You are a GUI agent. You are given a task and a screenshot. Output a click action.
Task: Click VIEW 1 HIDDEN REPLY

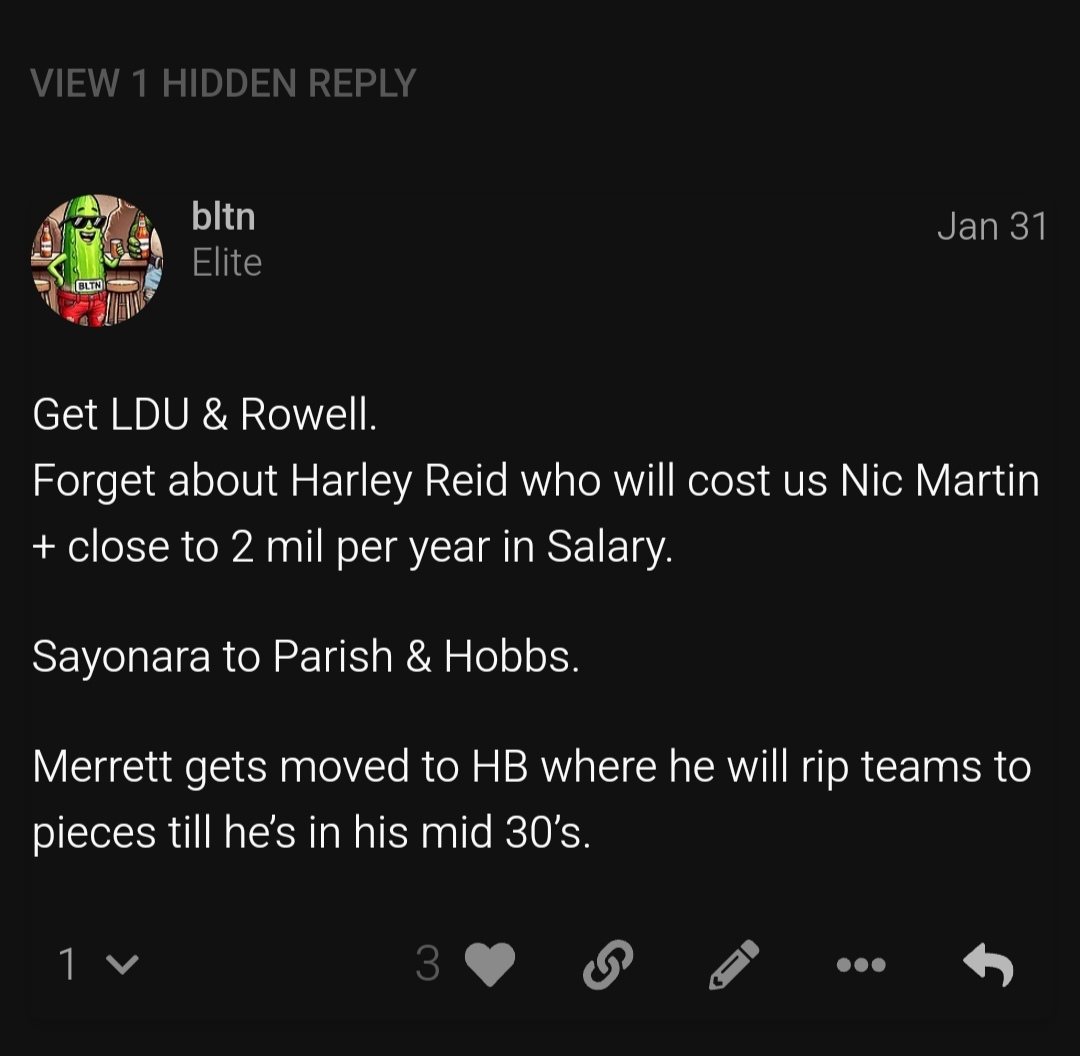click(223, 83)
